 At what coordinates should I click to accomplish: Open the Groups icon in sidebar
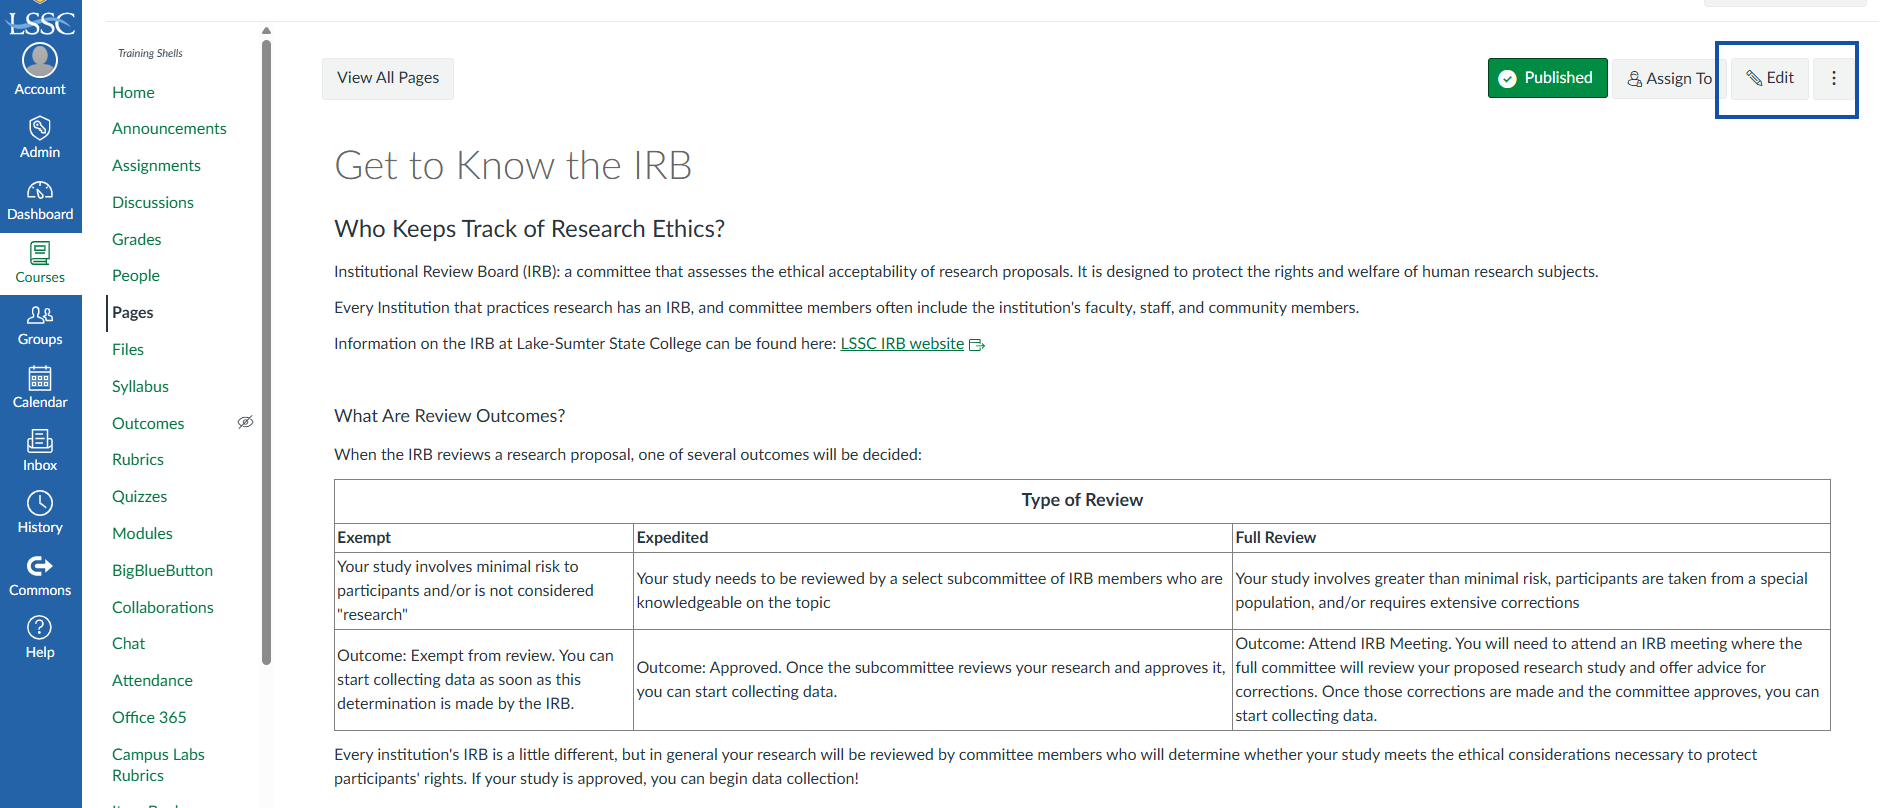point(40,315)
